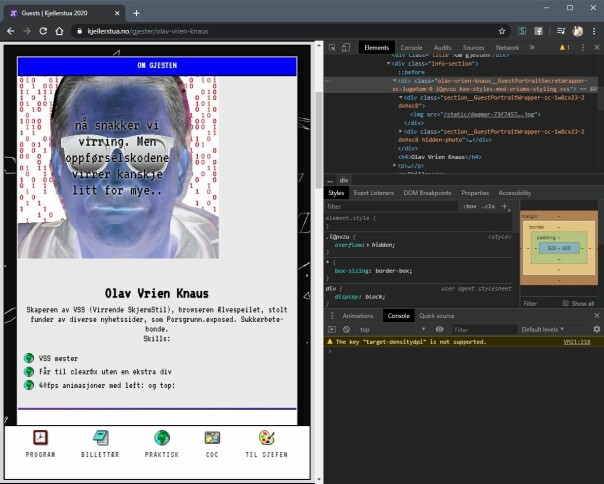Open the media control playlist icon
The width and height of the screenshot is (604, 484).
[x=561, y=31]
